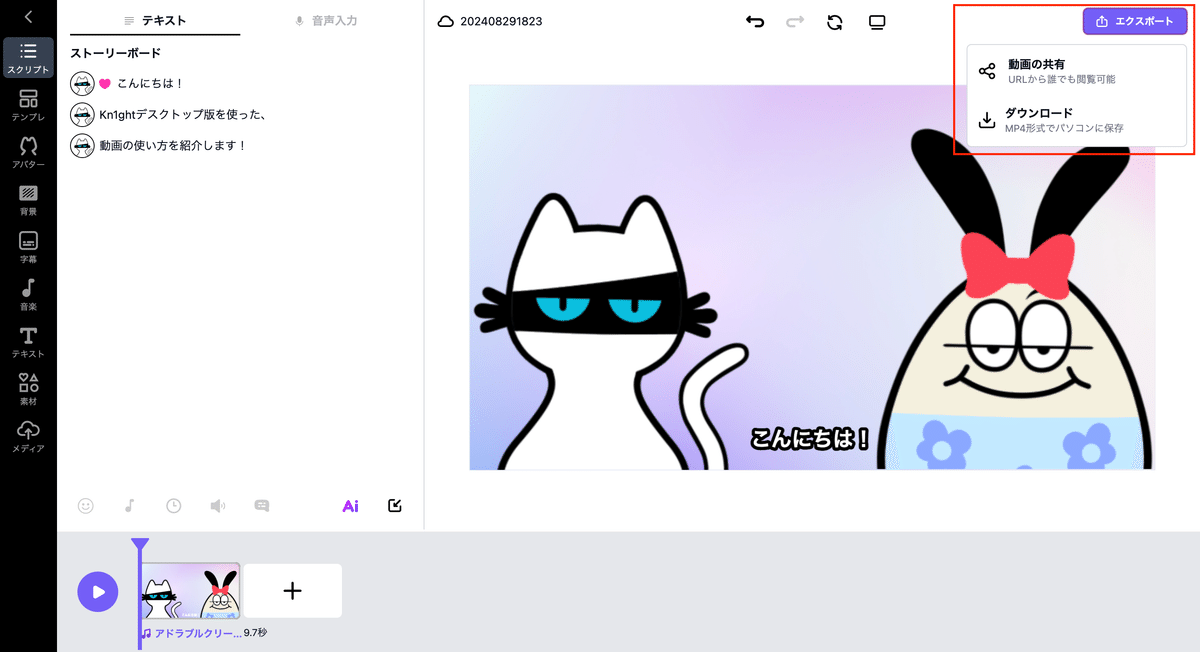This screenshot has width=1200, height=652.
Task: Click the アドラブルクリー... music track label
Action: point(191,633)
